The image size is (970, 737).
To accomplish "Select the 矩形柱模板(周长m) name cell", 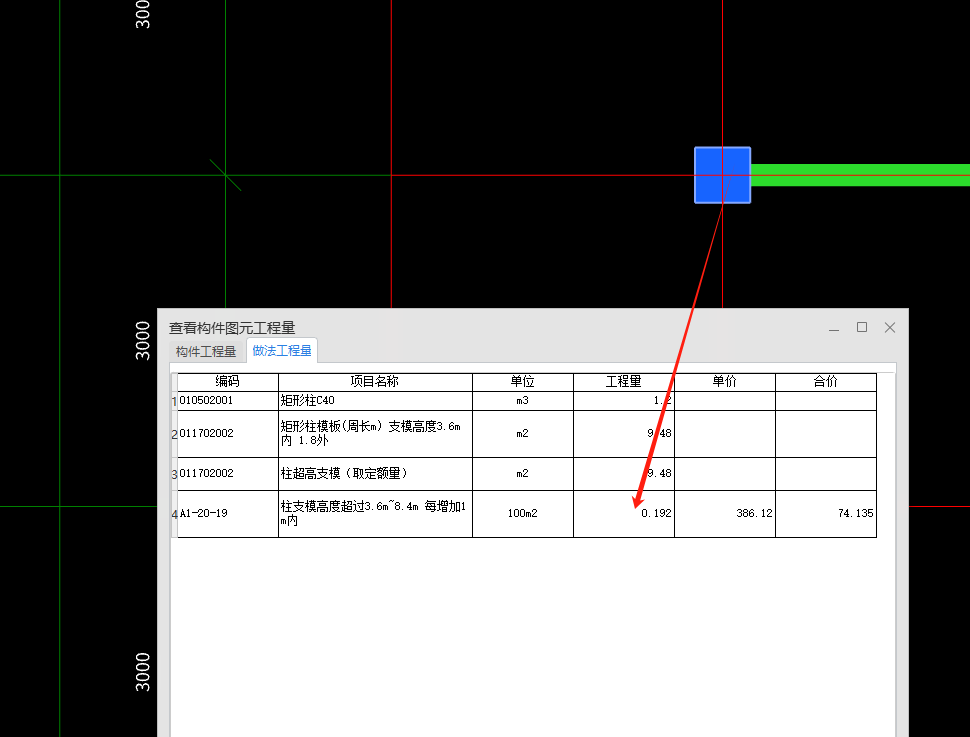I will [x=375, y=434].
